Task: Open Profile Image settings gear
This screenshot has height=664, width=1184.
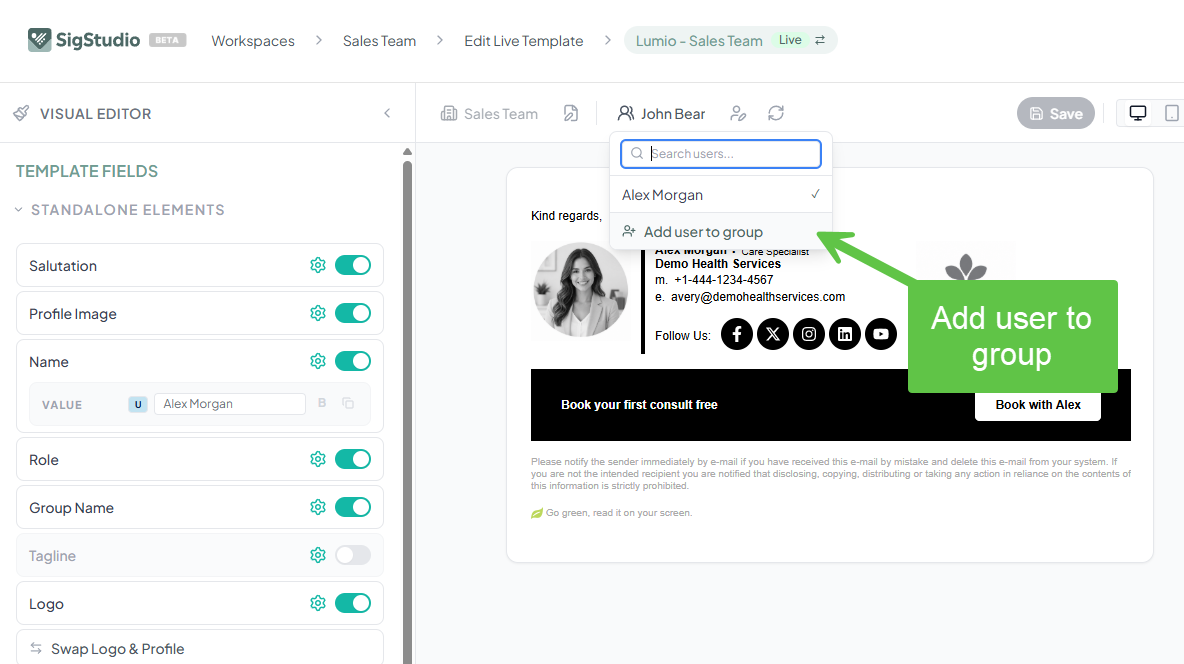Action: [x=318, y=313]
